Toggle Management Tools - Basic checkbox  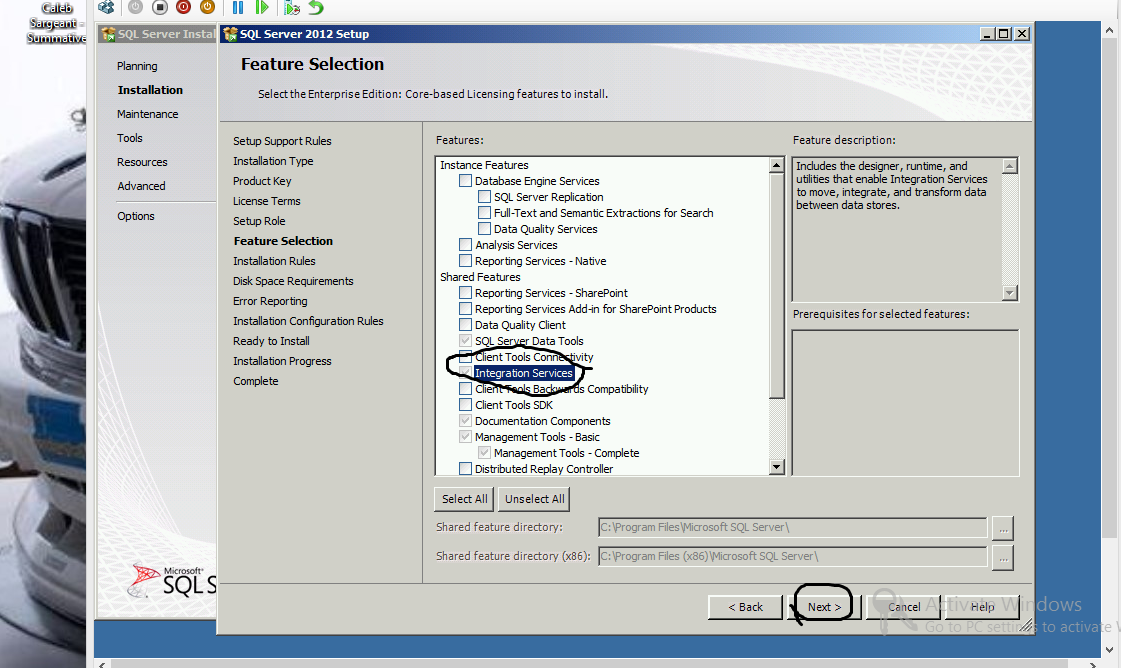pyautogui.click(x=465, y=436)
